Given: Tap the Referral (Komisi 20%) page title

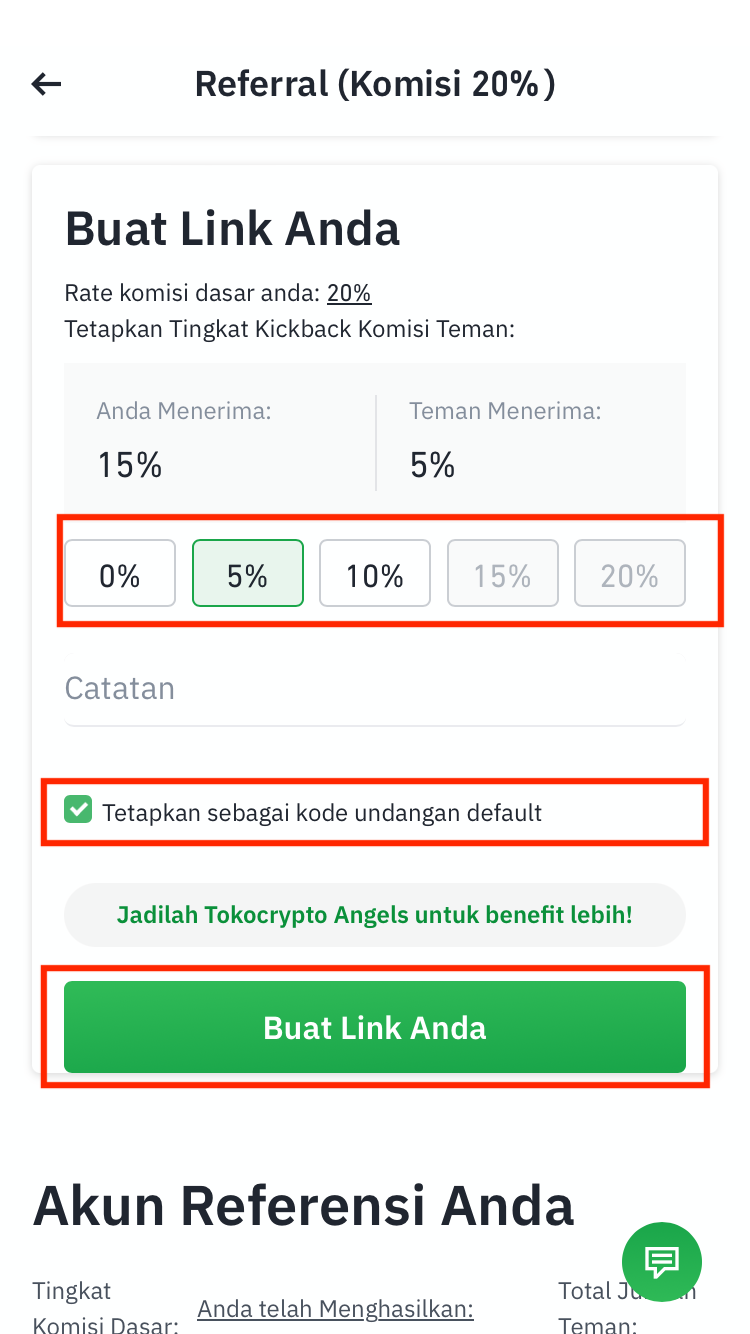Looking at the screenshot, I should tap(375, 84).
